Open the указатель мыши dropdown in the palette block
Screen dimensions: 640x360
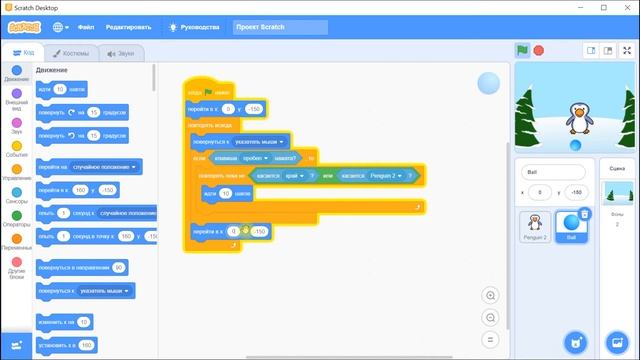pos(104,291)
